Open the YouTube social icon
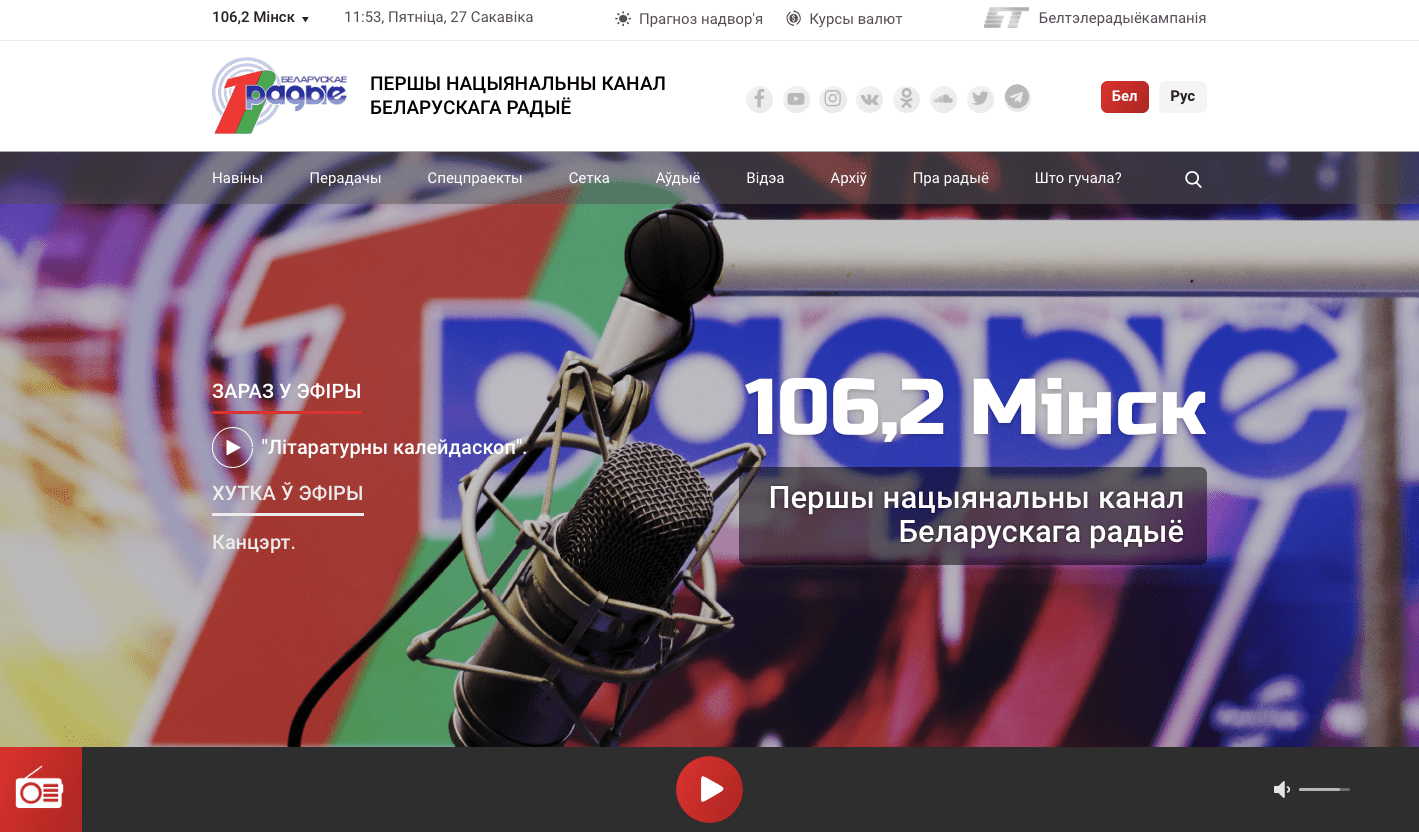The image size is (1419, 832). pos(796,99)
